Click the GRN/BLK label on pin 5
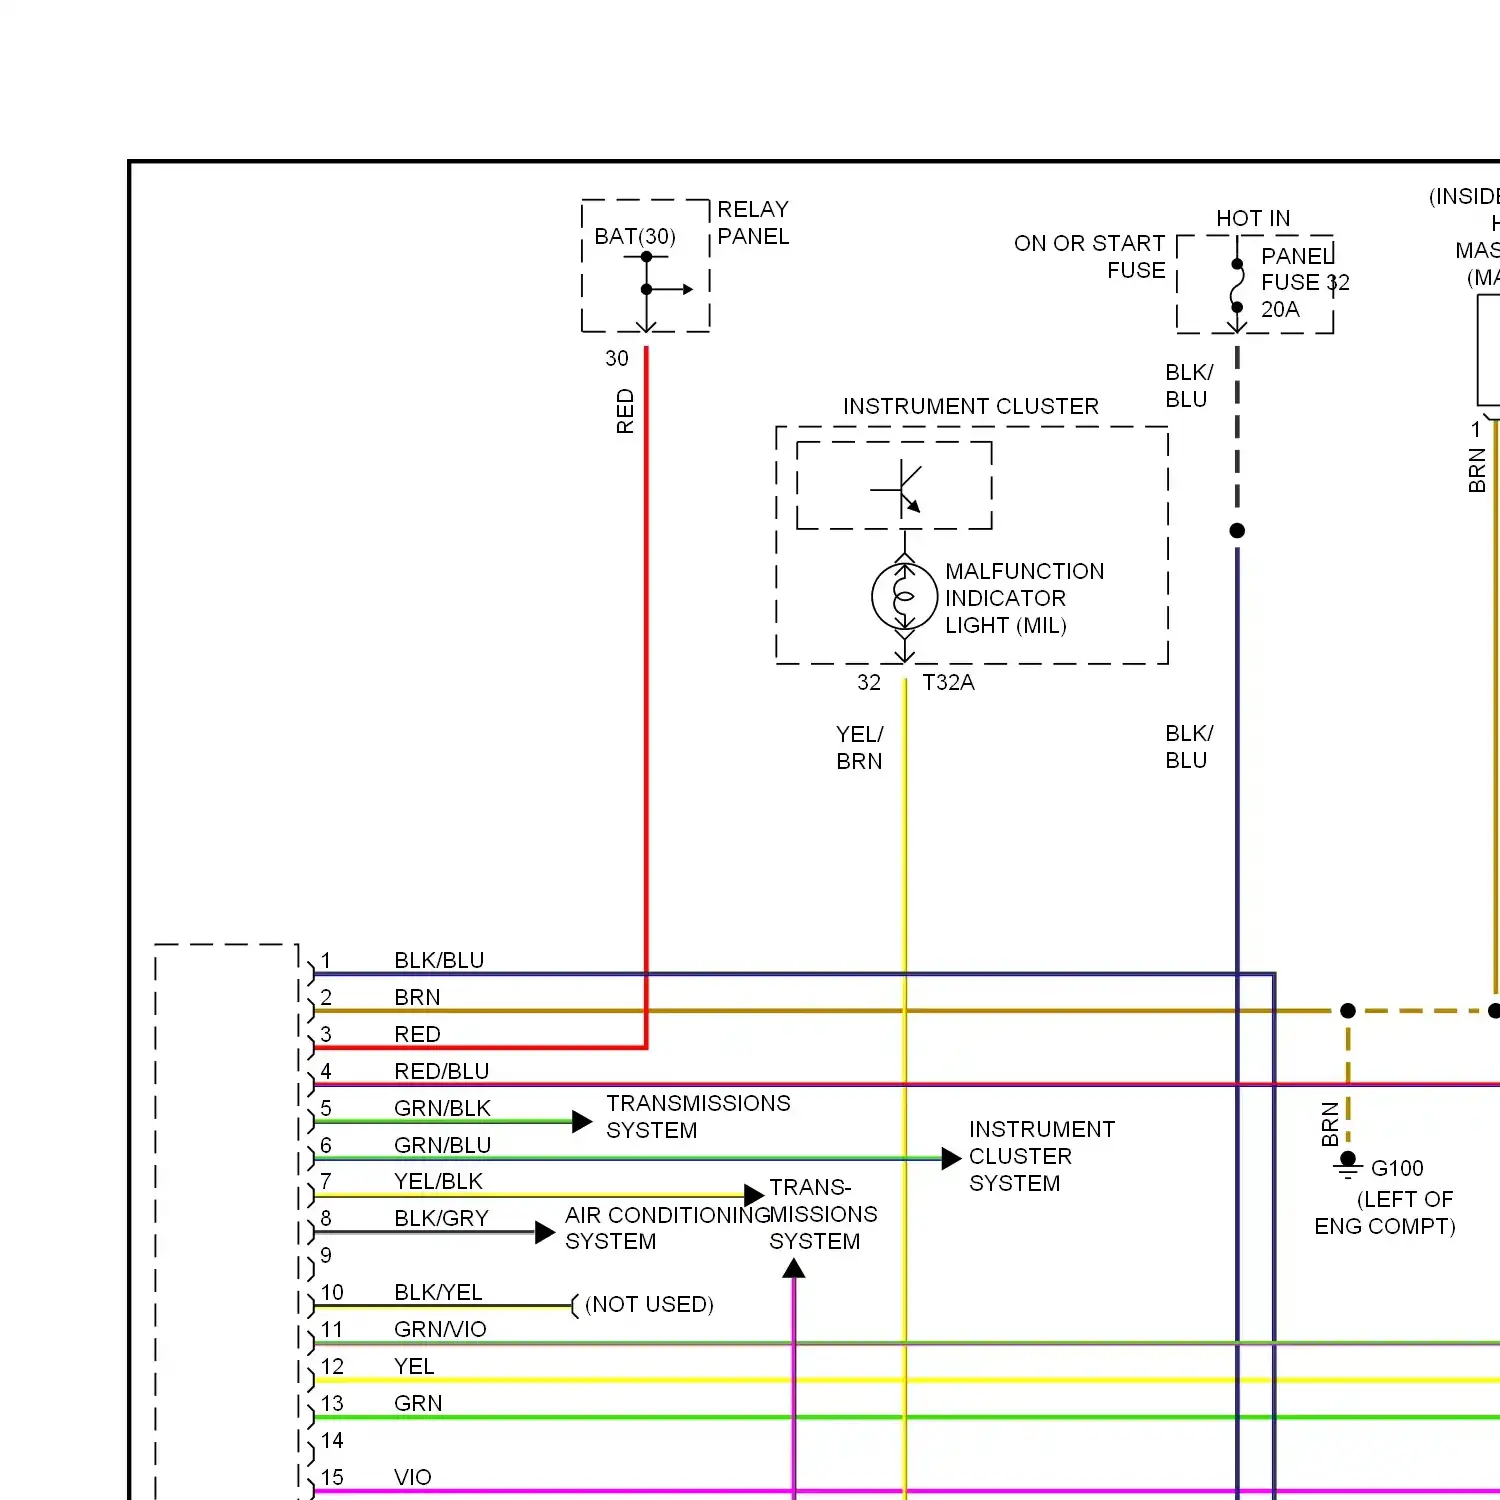 [x=442, y=1108]
